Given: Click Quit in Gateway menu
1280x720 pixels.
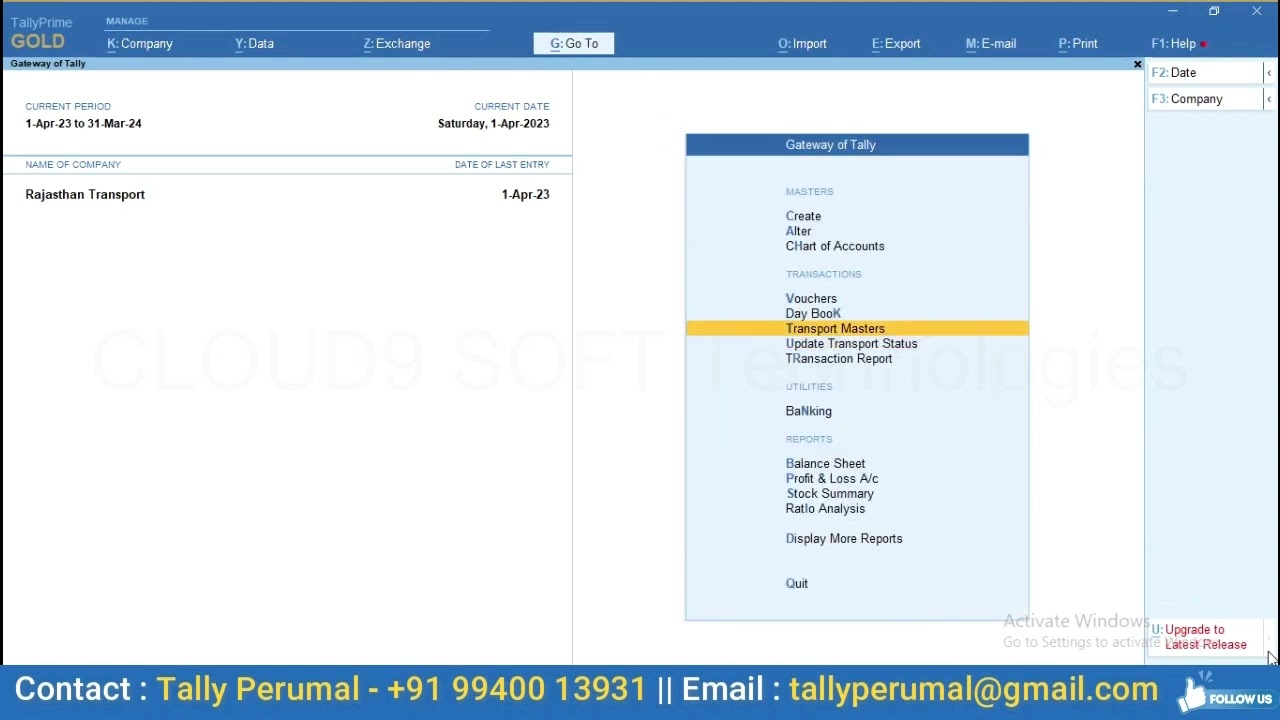Looking at the screenshot, I should coord(797,584).
